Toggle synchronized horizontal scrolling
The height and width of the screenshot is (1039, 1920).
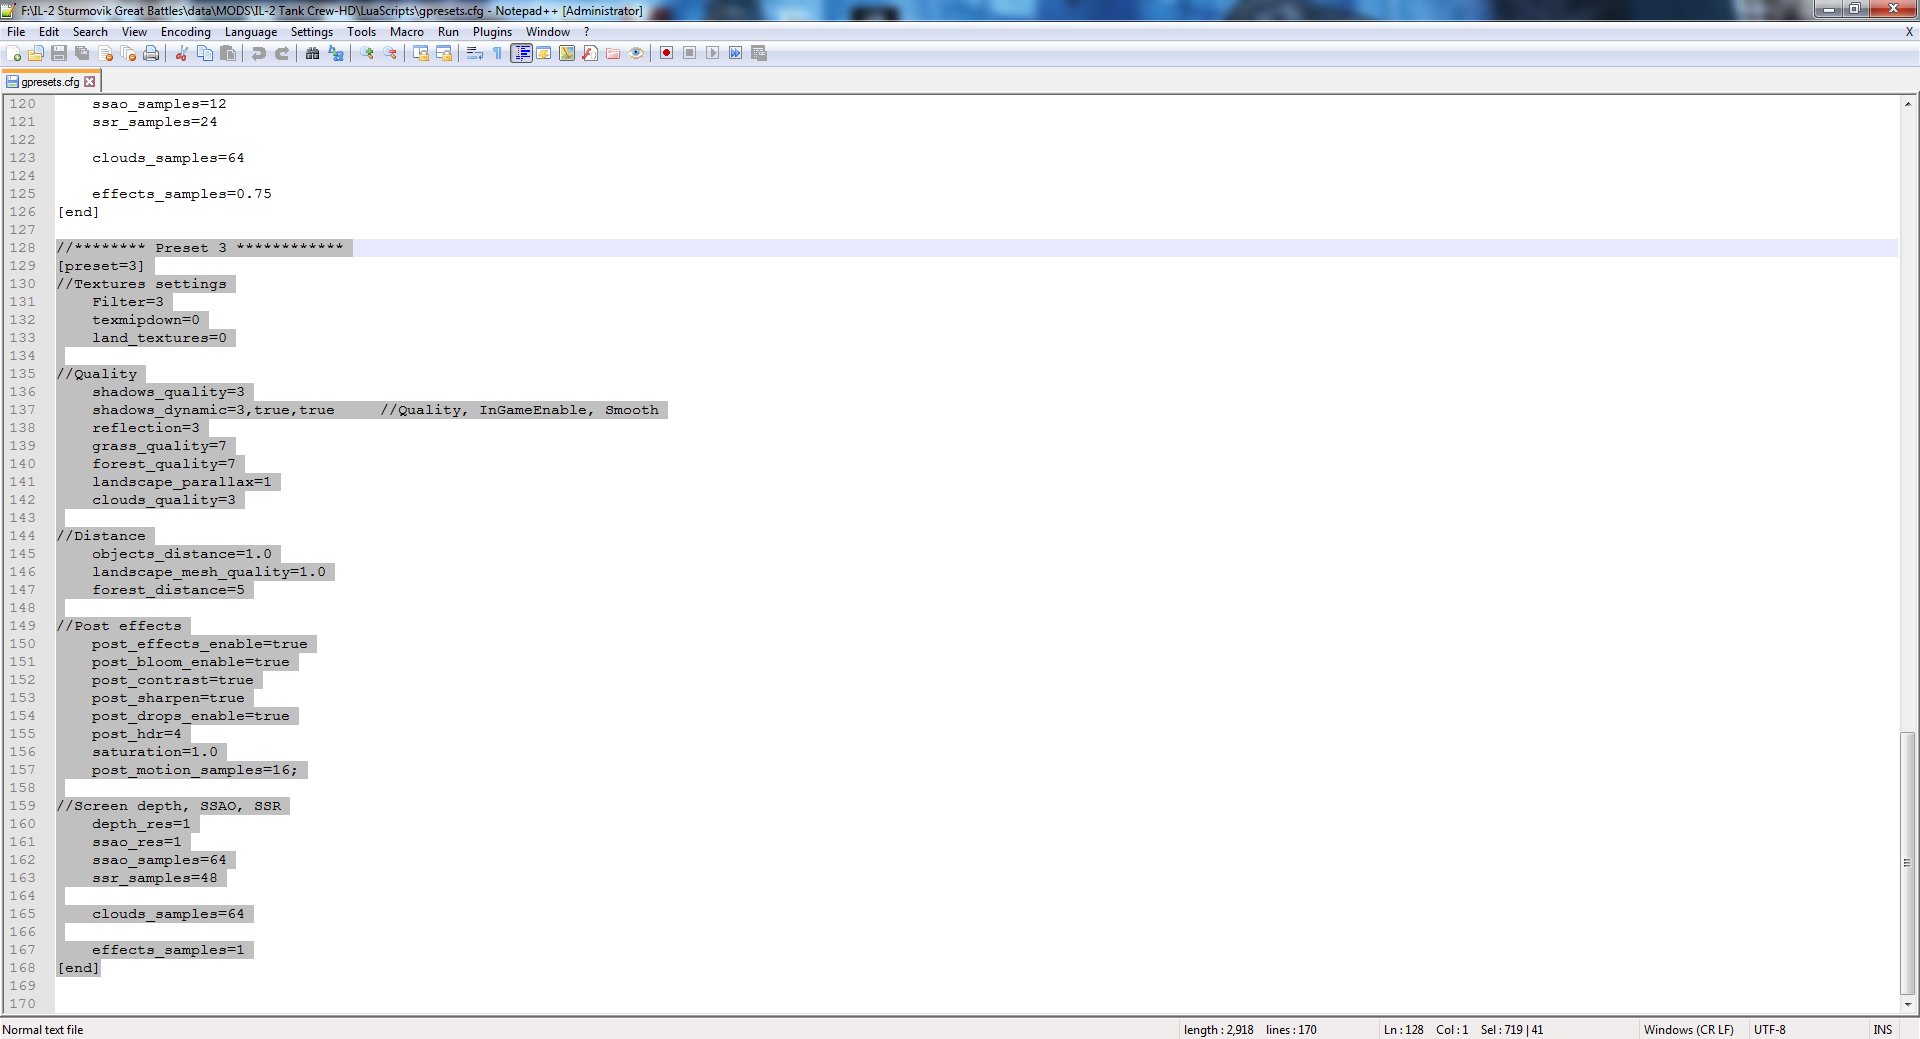pos(444,53)
